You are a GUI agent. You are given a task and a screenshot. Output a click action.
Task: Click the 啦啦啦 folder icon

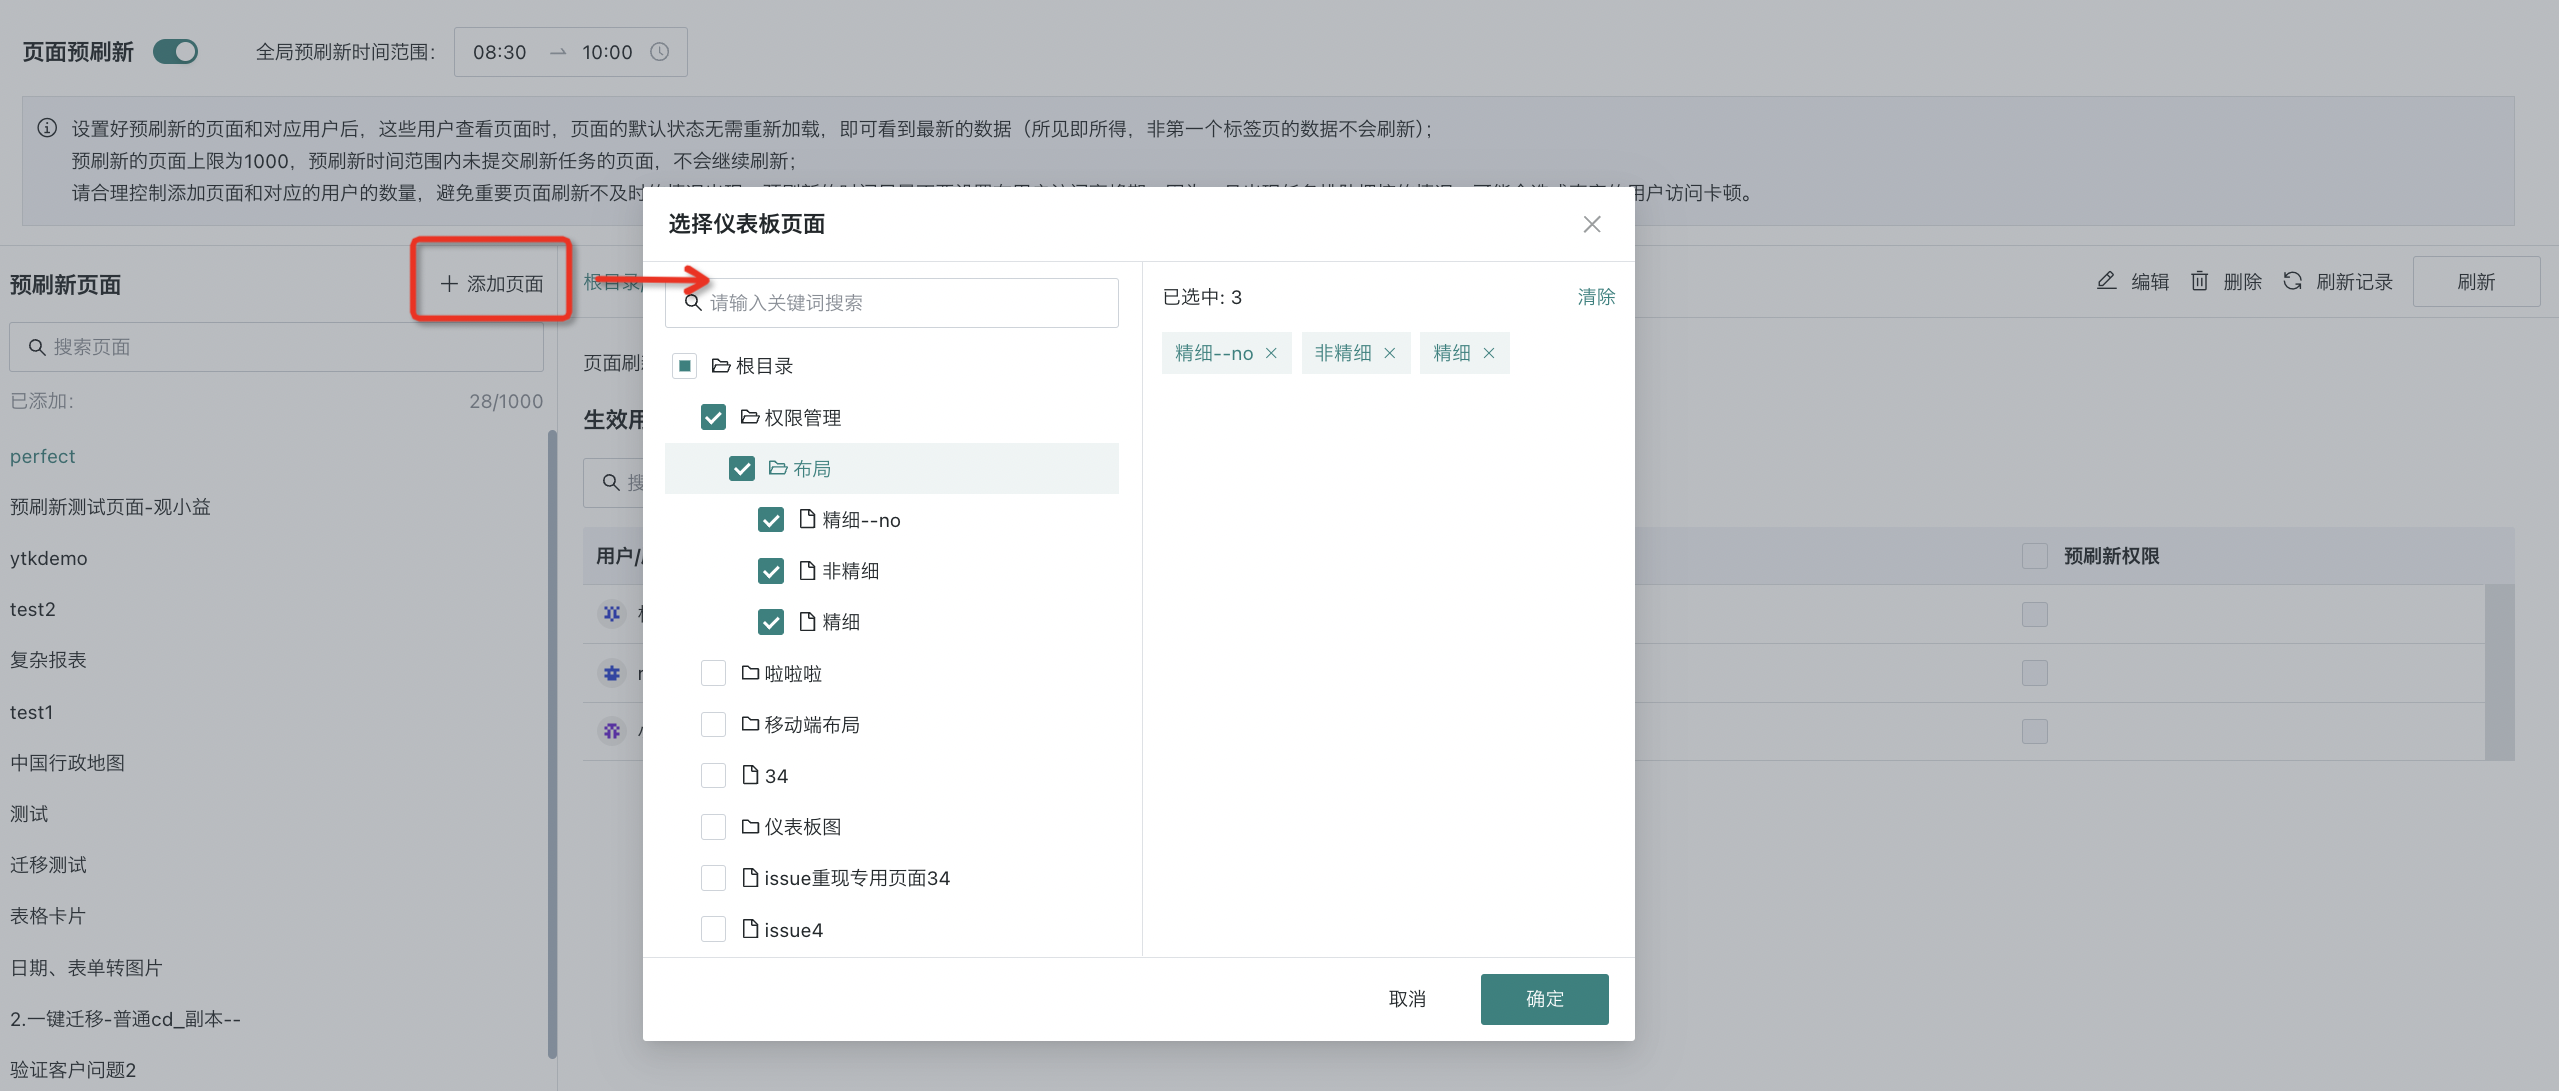[750, 673]
